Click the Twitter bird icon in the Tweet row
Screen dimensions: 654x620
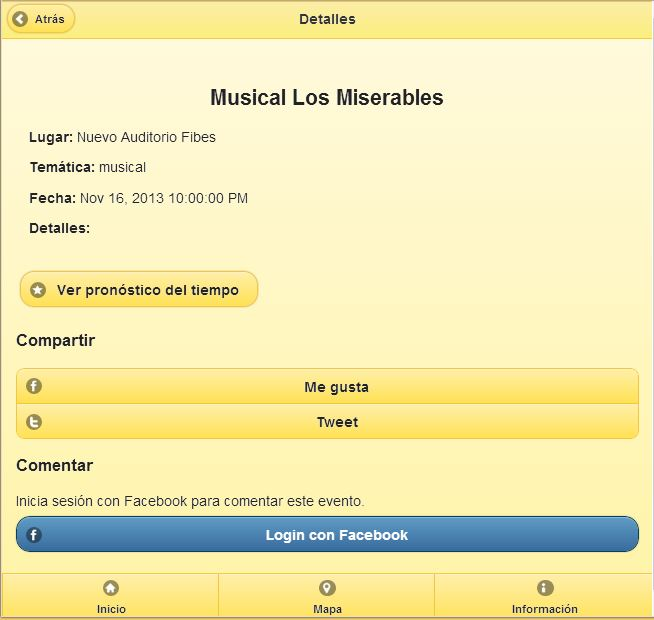(34, 422)
